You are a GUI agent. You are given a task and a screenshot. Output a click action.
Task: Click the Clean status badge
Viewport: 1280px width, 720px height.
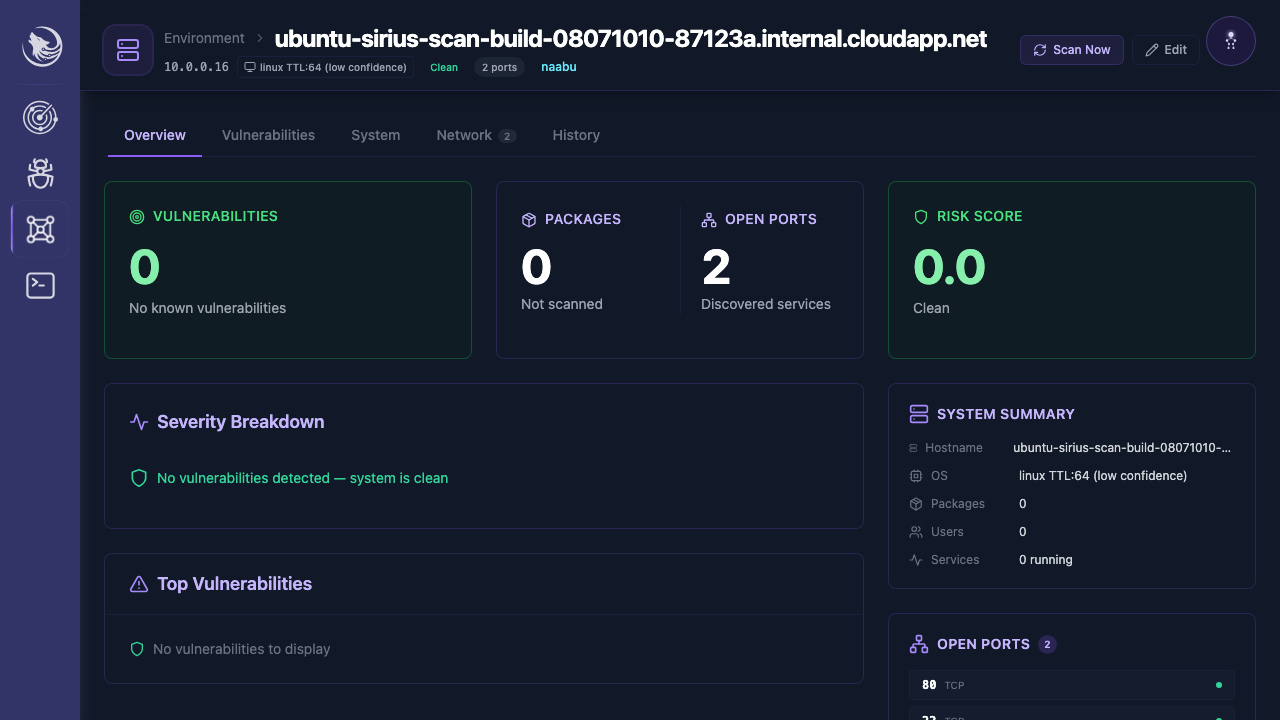444,67
